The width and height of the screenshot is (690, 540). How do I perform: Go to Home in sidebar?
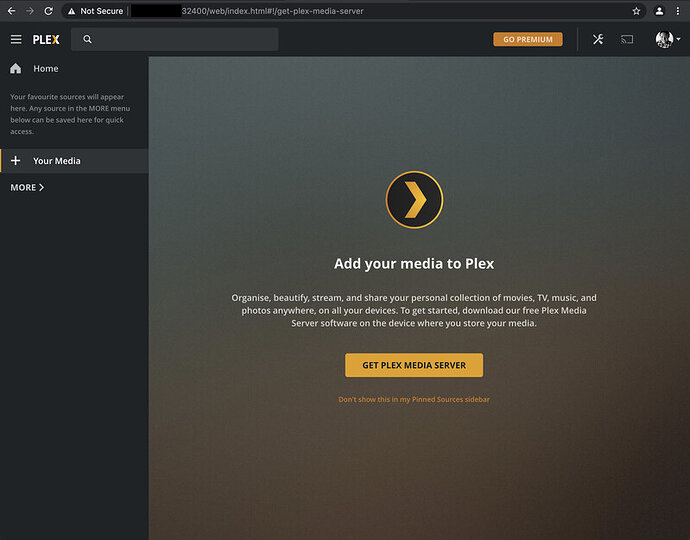point(74,69)
